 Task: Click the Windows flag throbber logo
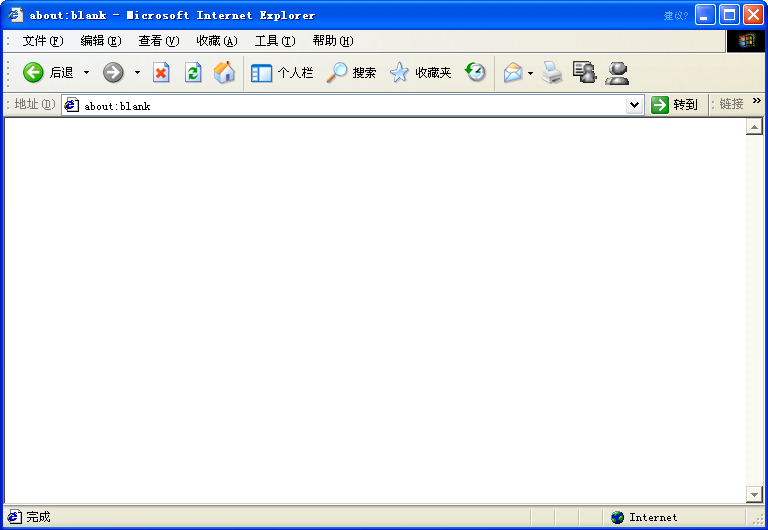click(746, 41)
